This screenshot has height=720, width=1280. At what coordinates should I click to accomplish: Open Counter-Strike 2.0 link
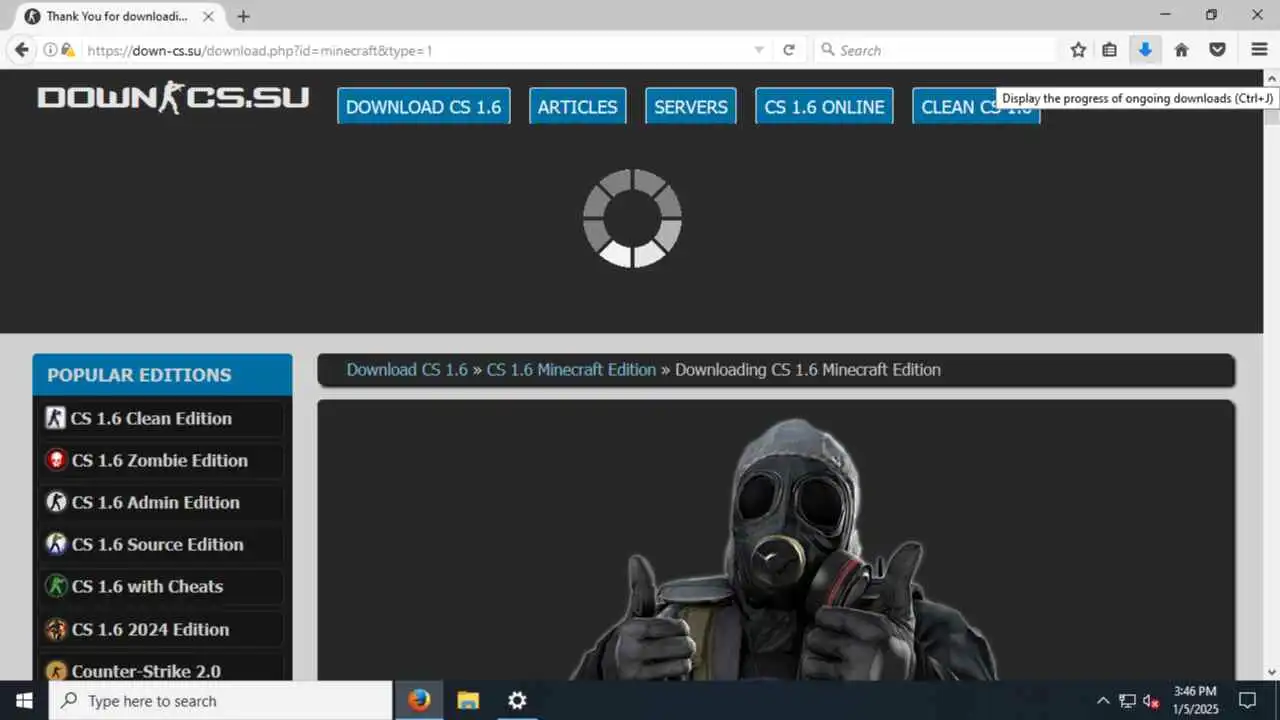point(146,671)
